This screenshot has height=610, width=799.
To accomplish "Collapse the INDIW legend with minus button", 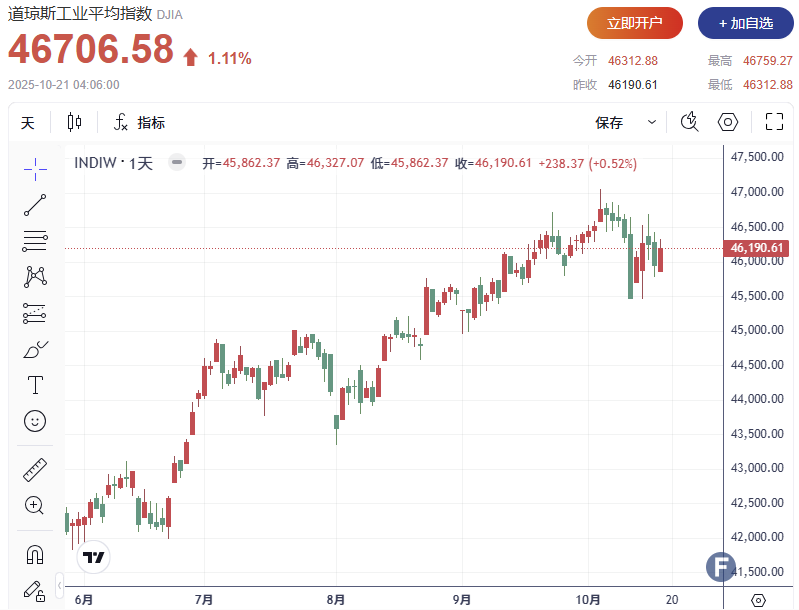I will pyautogui.click(x=177, y=163).
